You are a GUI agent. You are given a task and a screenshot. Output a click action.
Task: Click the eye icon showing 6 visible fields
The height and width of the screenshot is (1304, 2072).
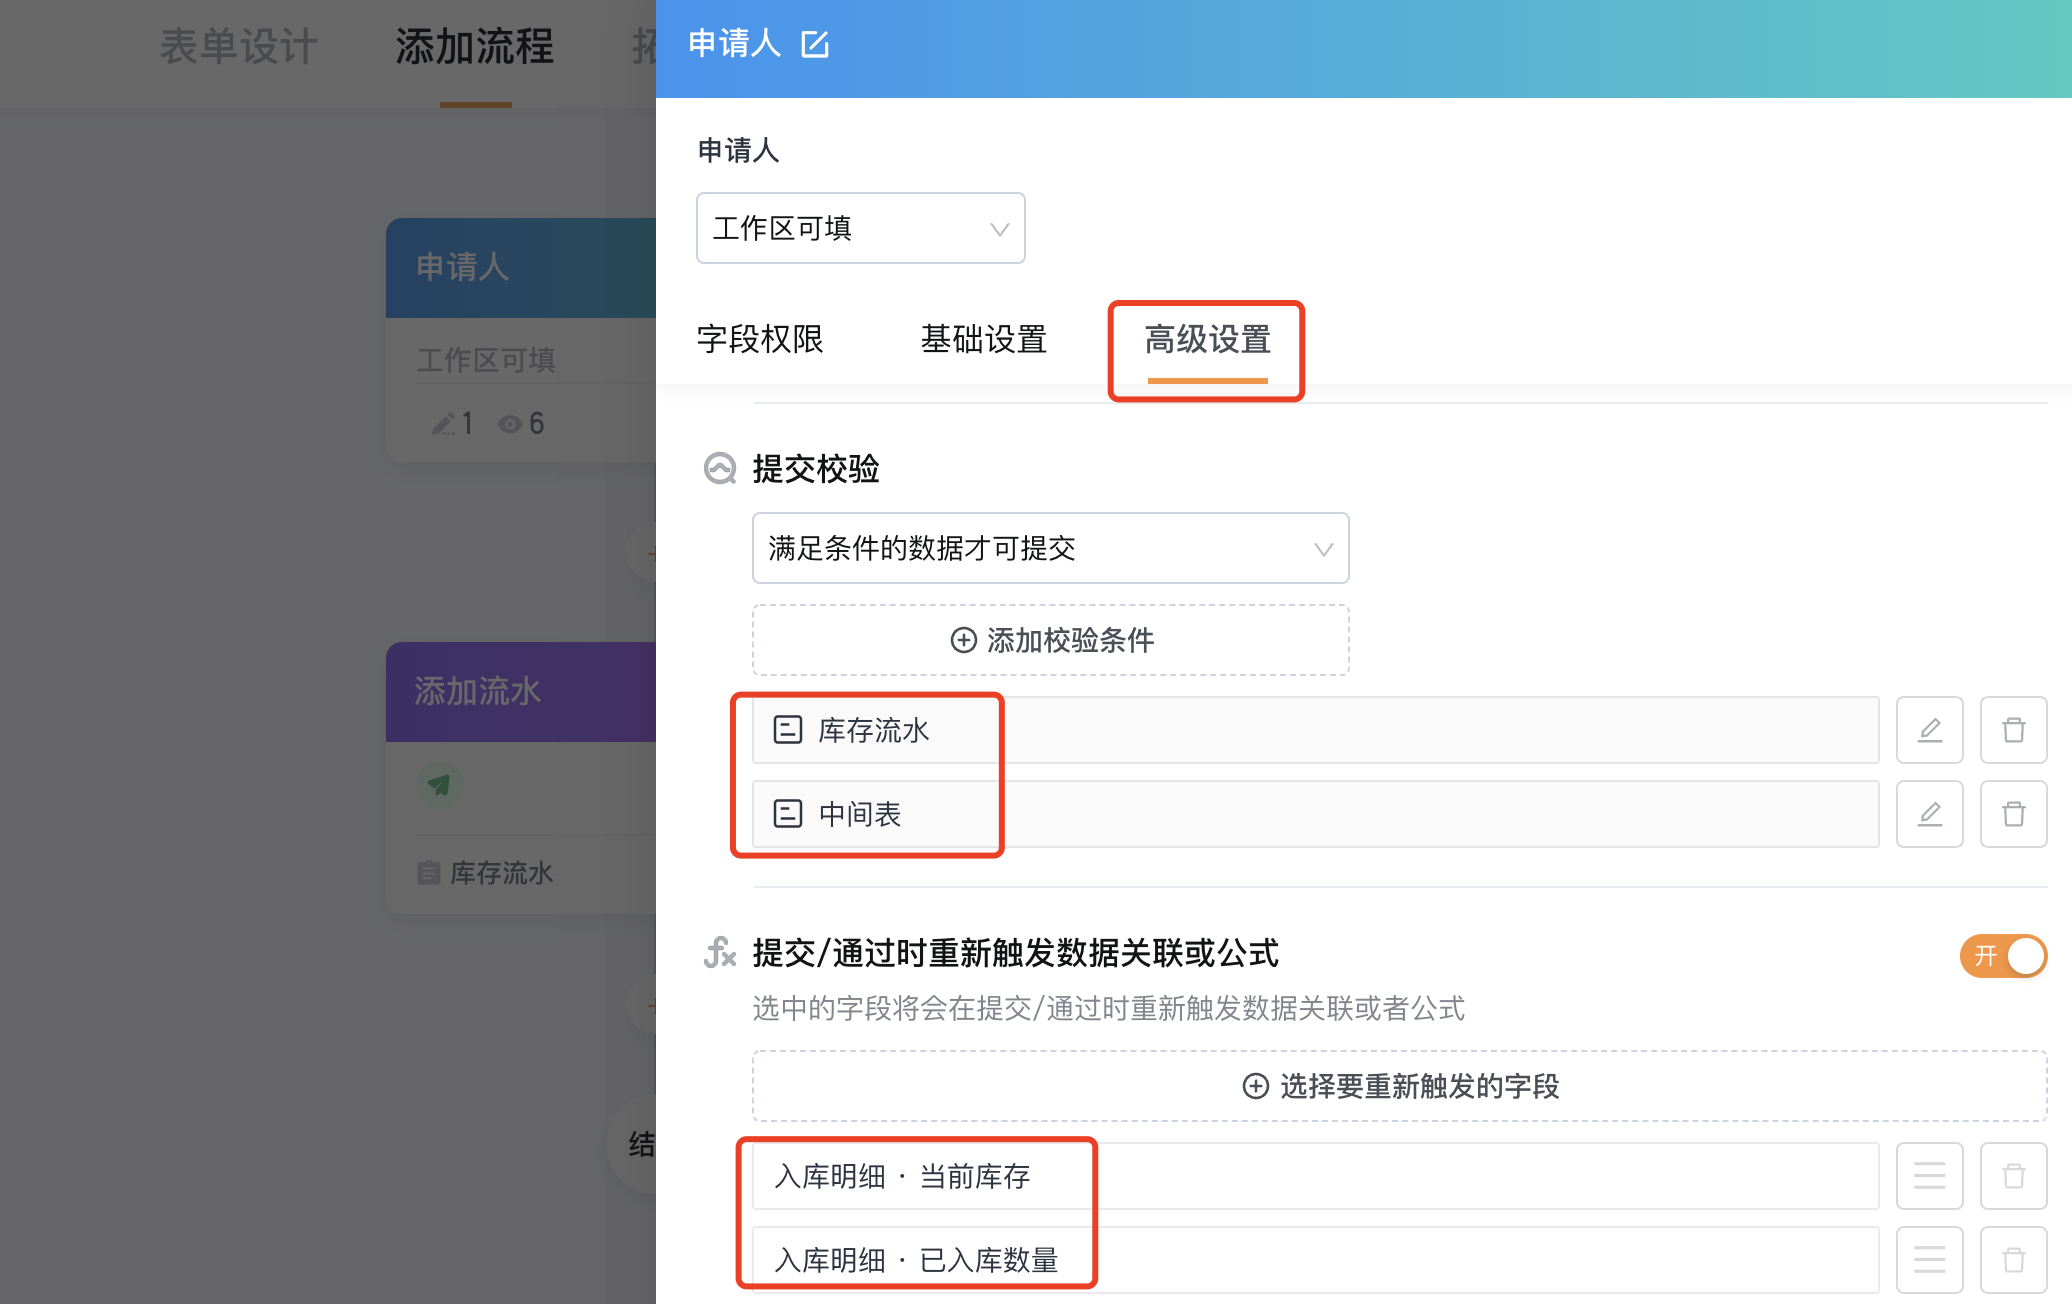(510, 424)
